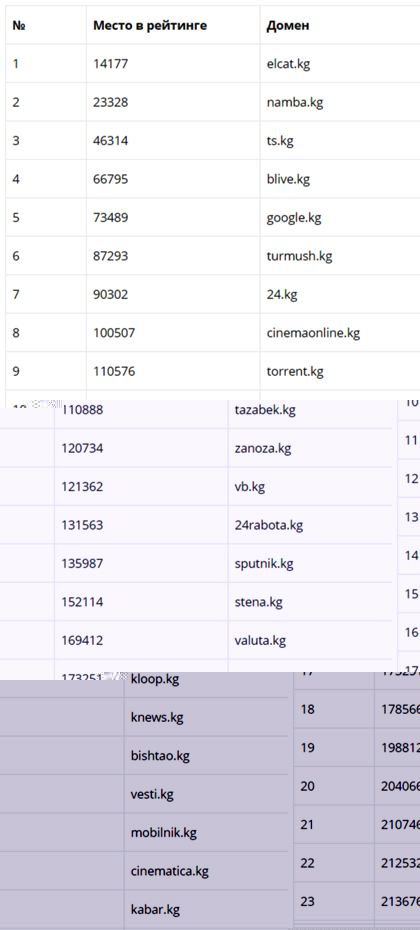Click rank value 66795
The image size is (420, 930).
110,179
